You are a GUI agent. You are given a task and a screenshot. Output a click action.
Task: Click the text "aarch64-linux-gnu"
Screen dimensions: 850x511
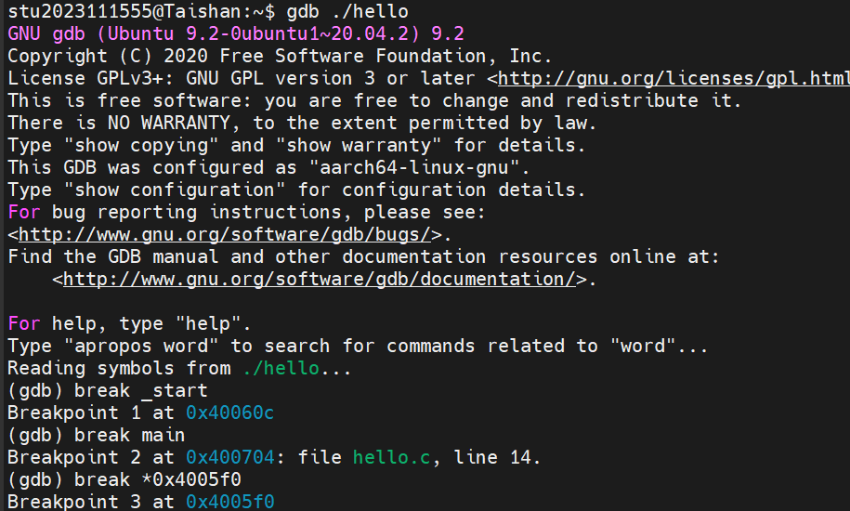(414, 167)
